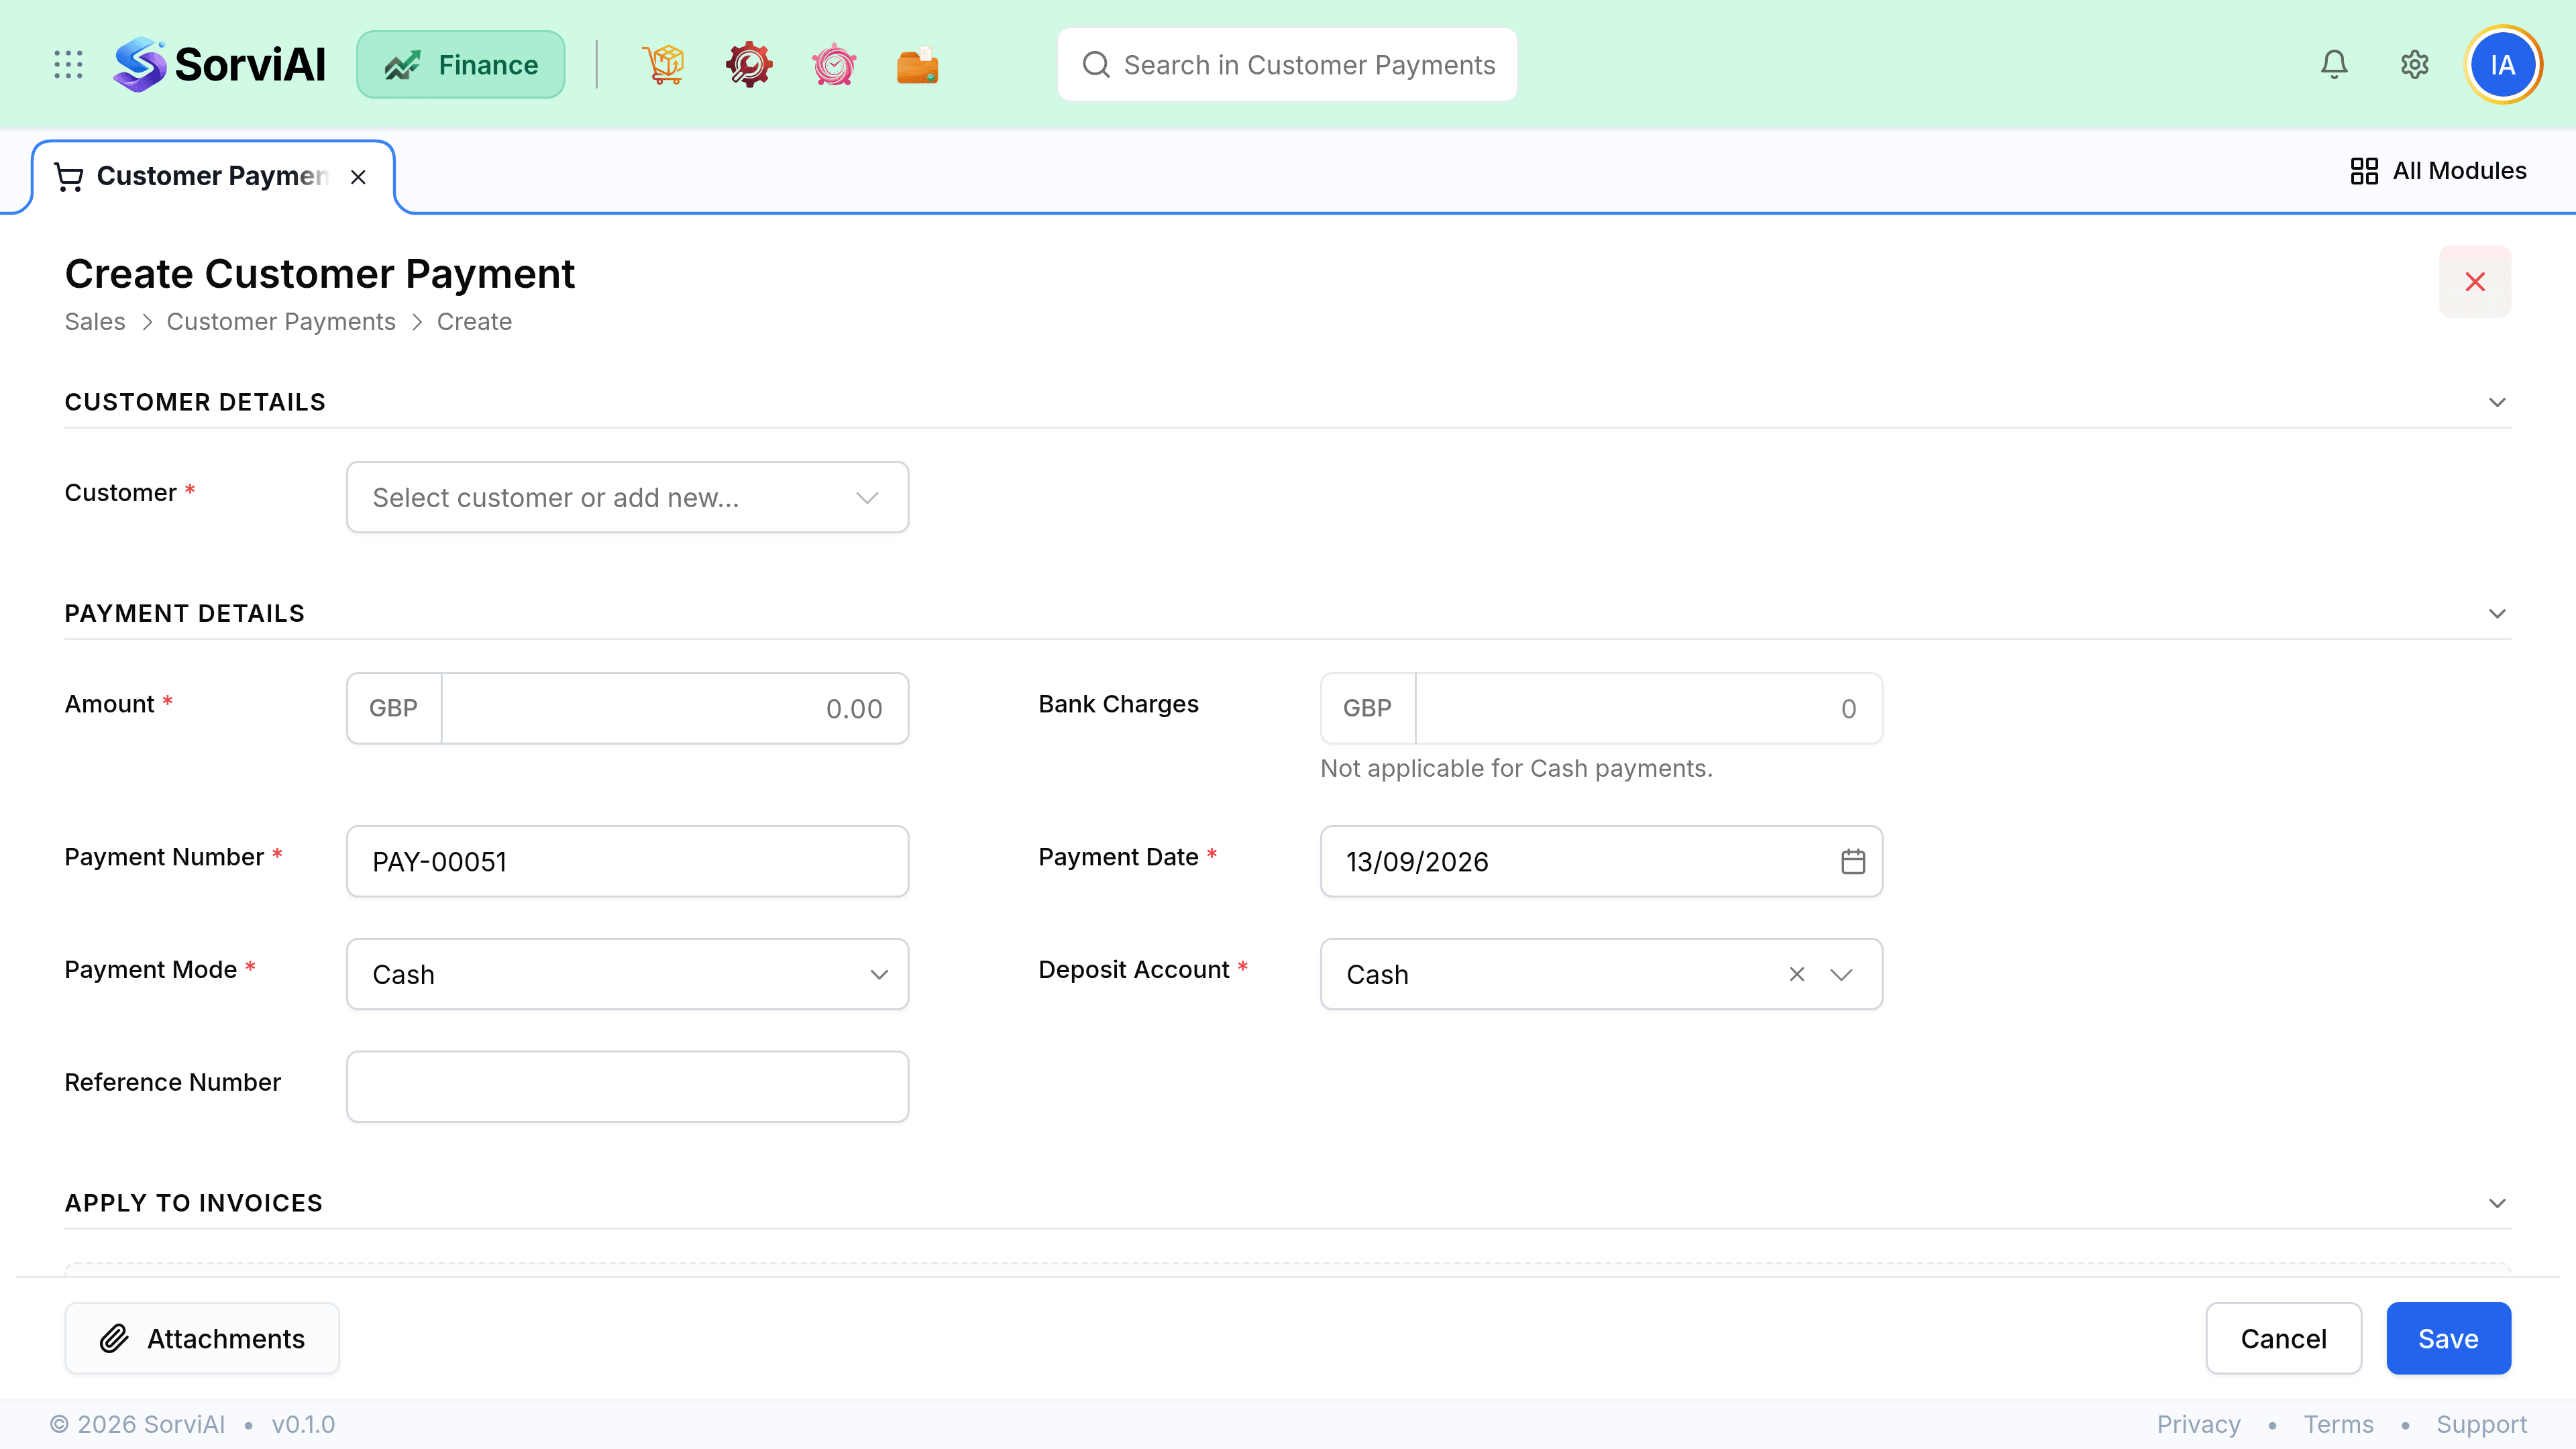Click the SorviAI logo

(219, 65)
